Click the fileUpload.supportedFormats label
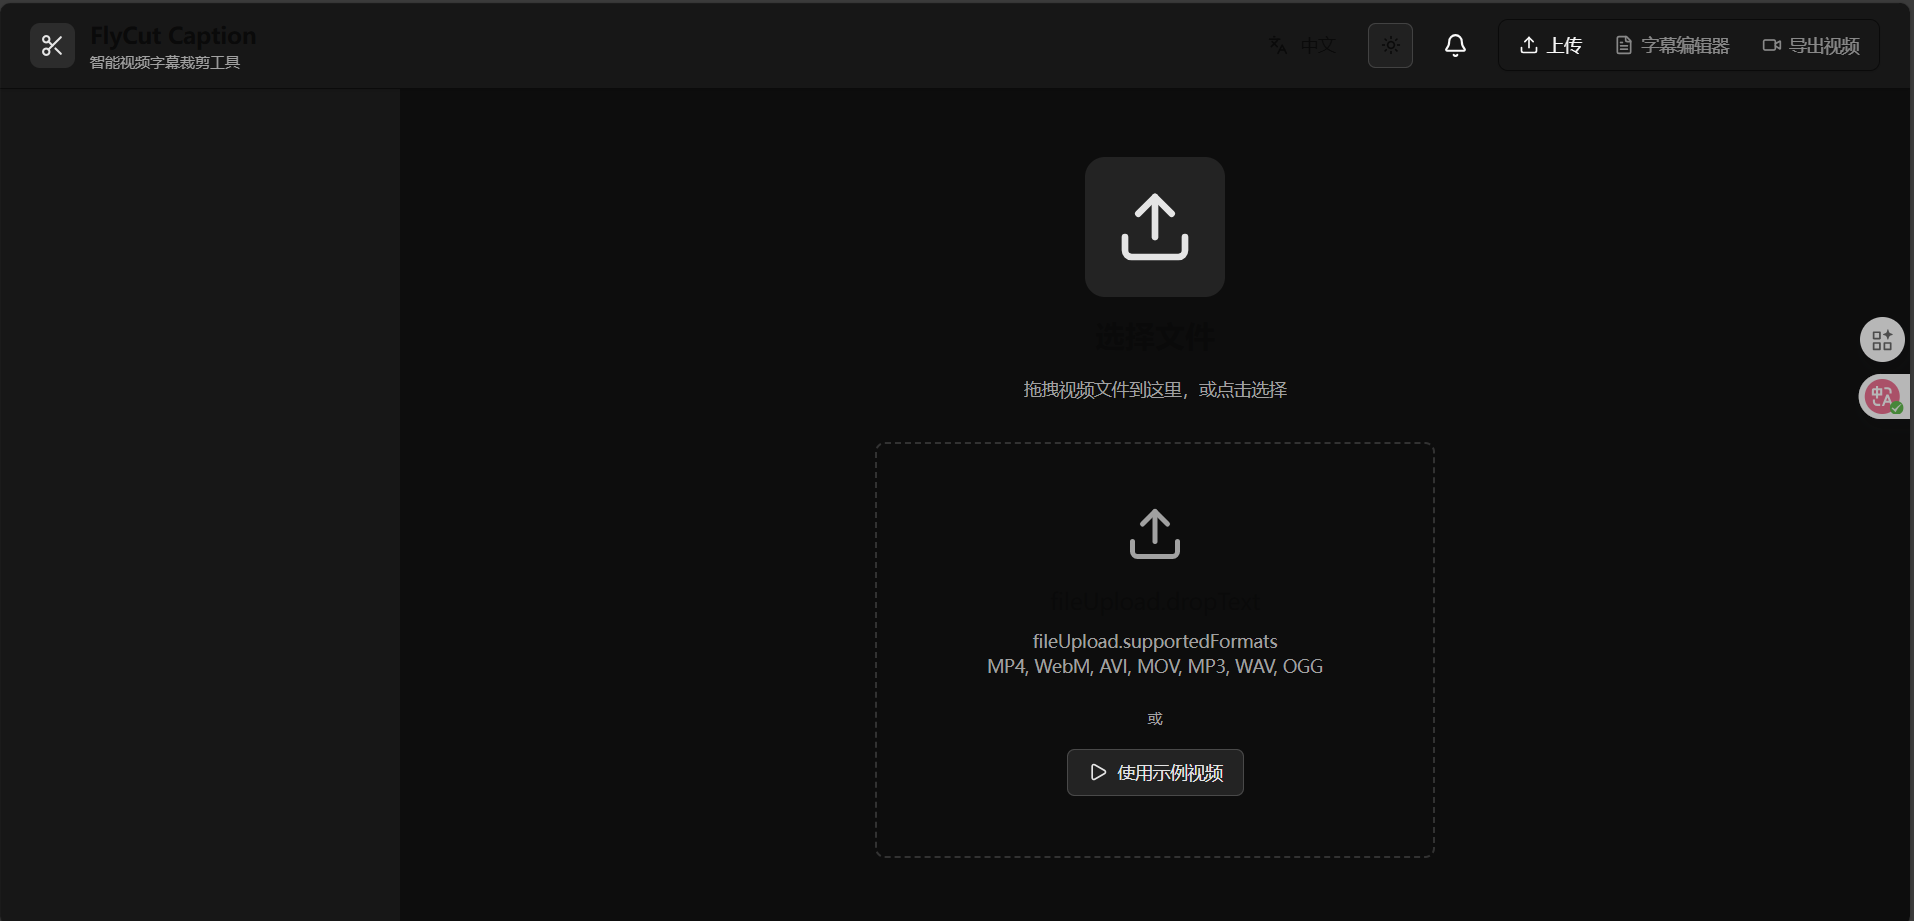1914x921 pixels. tap(1155, 641)
